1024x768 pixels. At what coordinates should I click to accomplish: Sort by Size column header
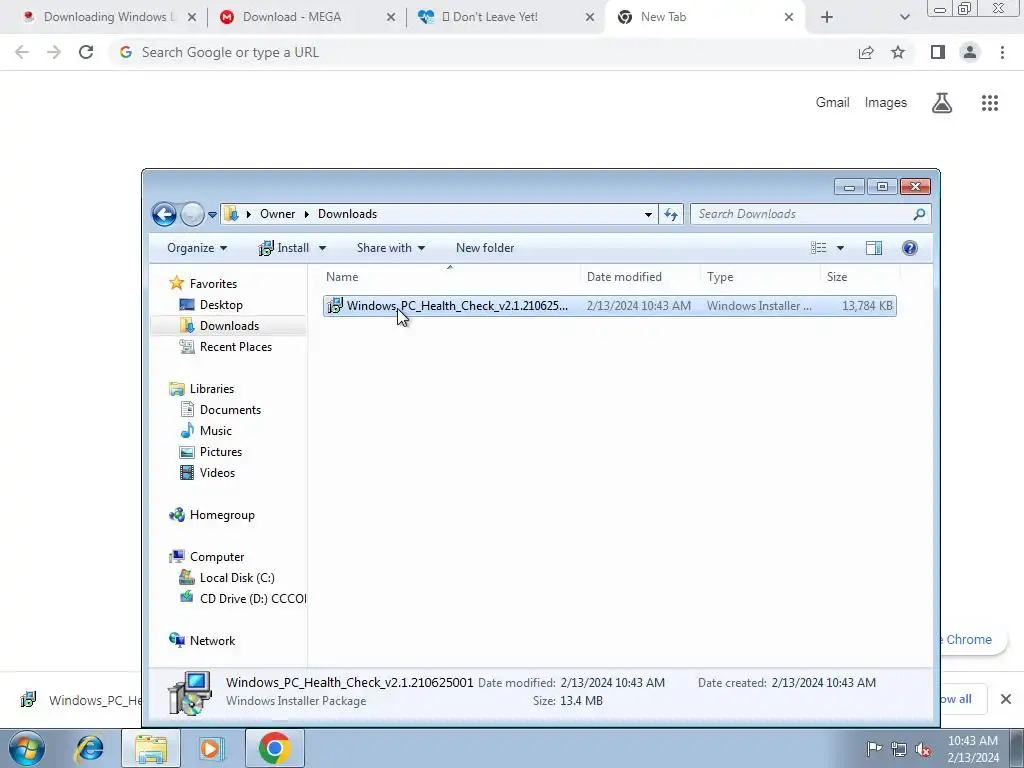coord(860,277)
